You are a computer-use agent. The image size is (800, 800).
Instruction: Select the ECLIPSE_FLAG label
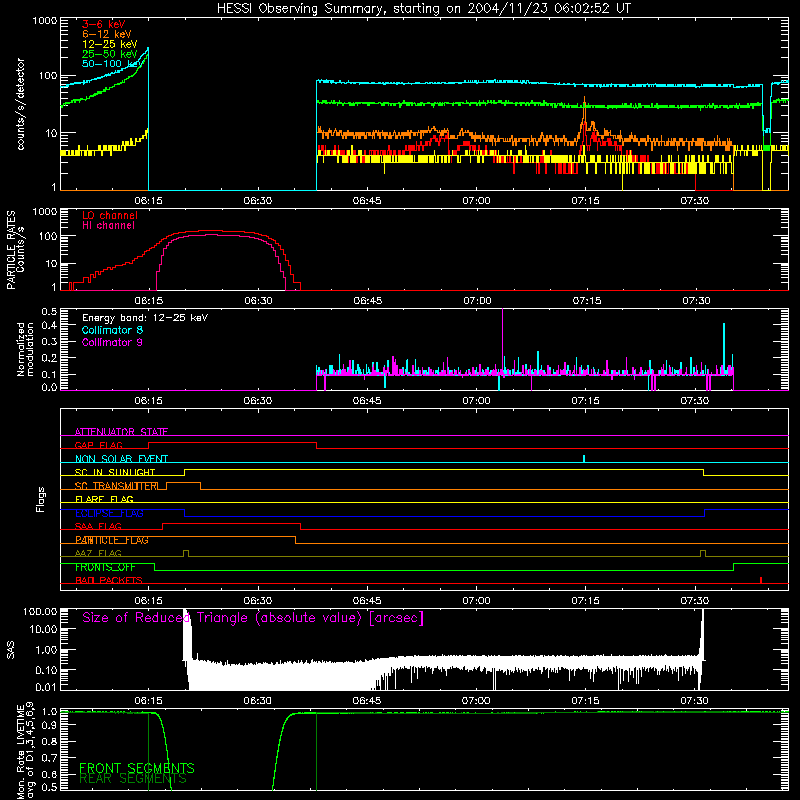[109, 513]
